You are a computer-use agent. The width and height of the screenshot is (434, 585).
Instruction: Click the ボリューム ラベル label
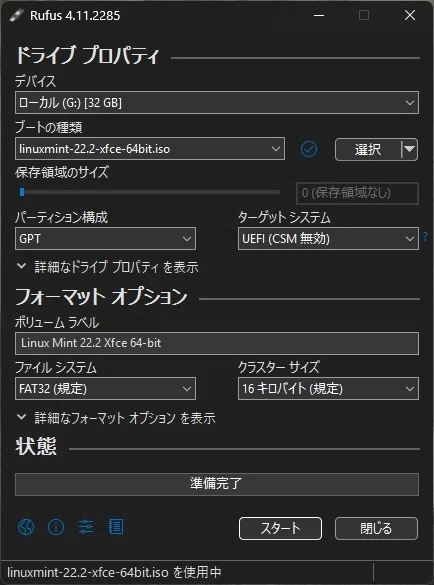click(57, 322)
